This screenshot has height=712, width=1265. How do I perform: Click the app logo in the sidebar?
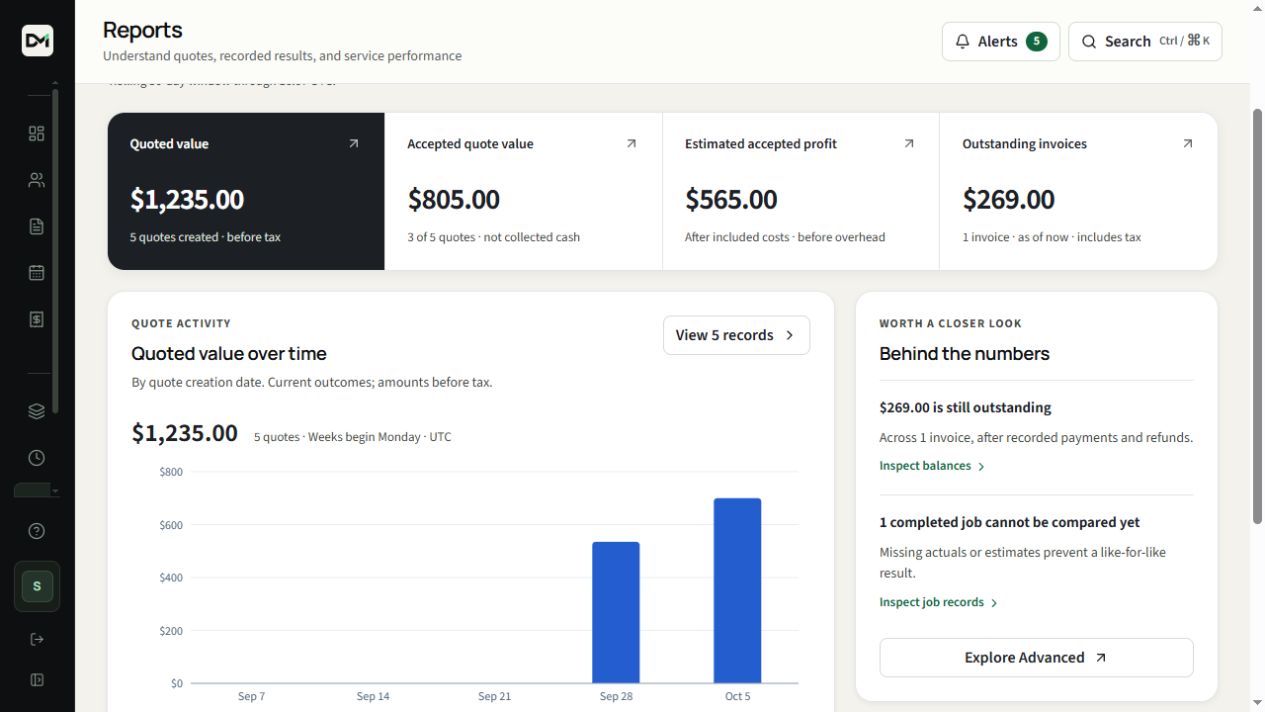pos(37,40)
